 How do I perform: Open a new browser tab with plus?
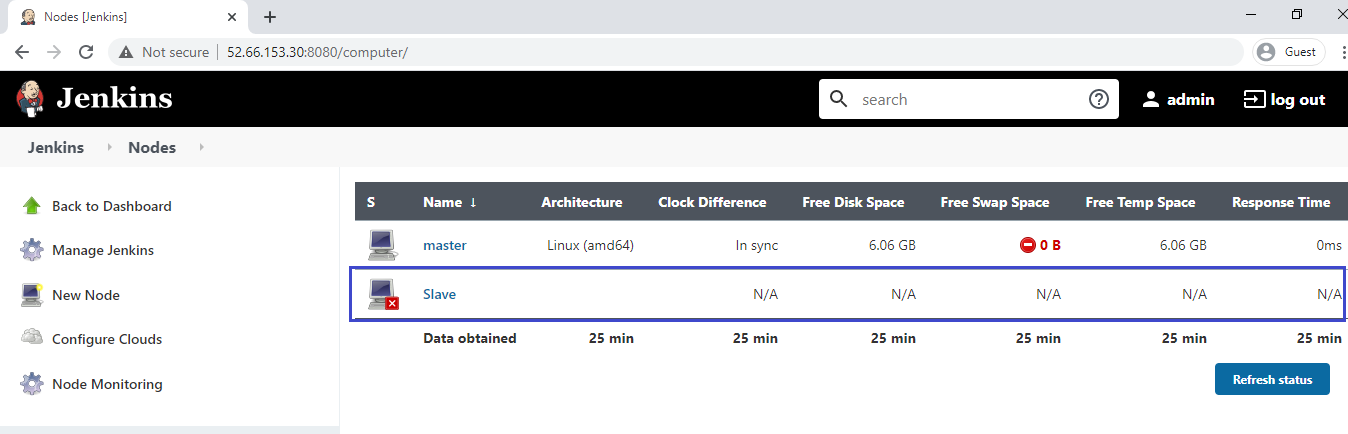[270, 17]
